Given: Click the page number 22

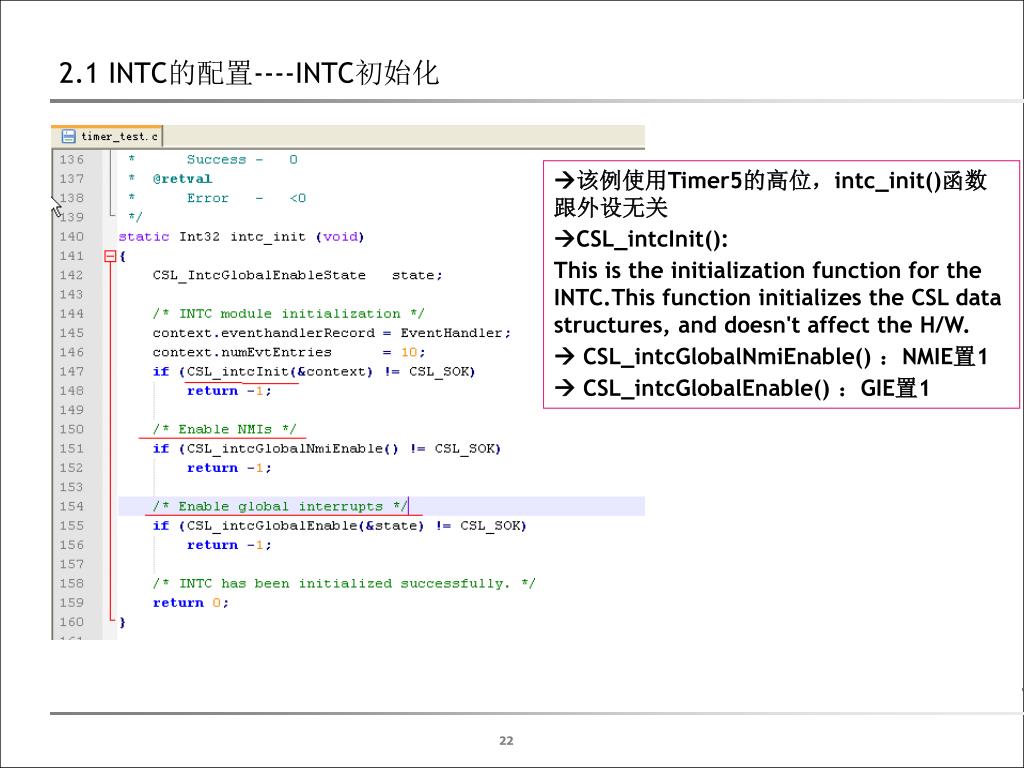Looking at the screenshot, I should pos(506,741).
